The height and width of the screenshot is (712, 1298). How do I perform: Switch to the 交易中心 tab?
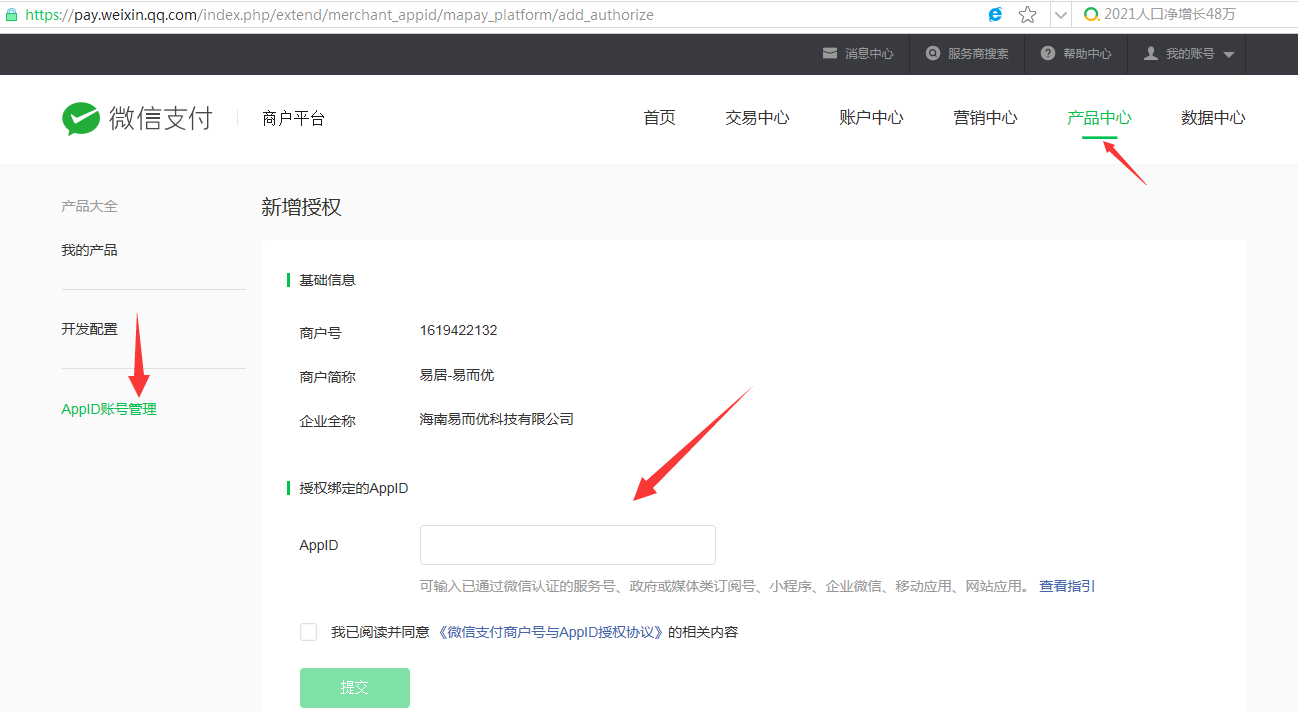coord(757,117)
